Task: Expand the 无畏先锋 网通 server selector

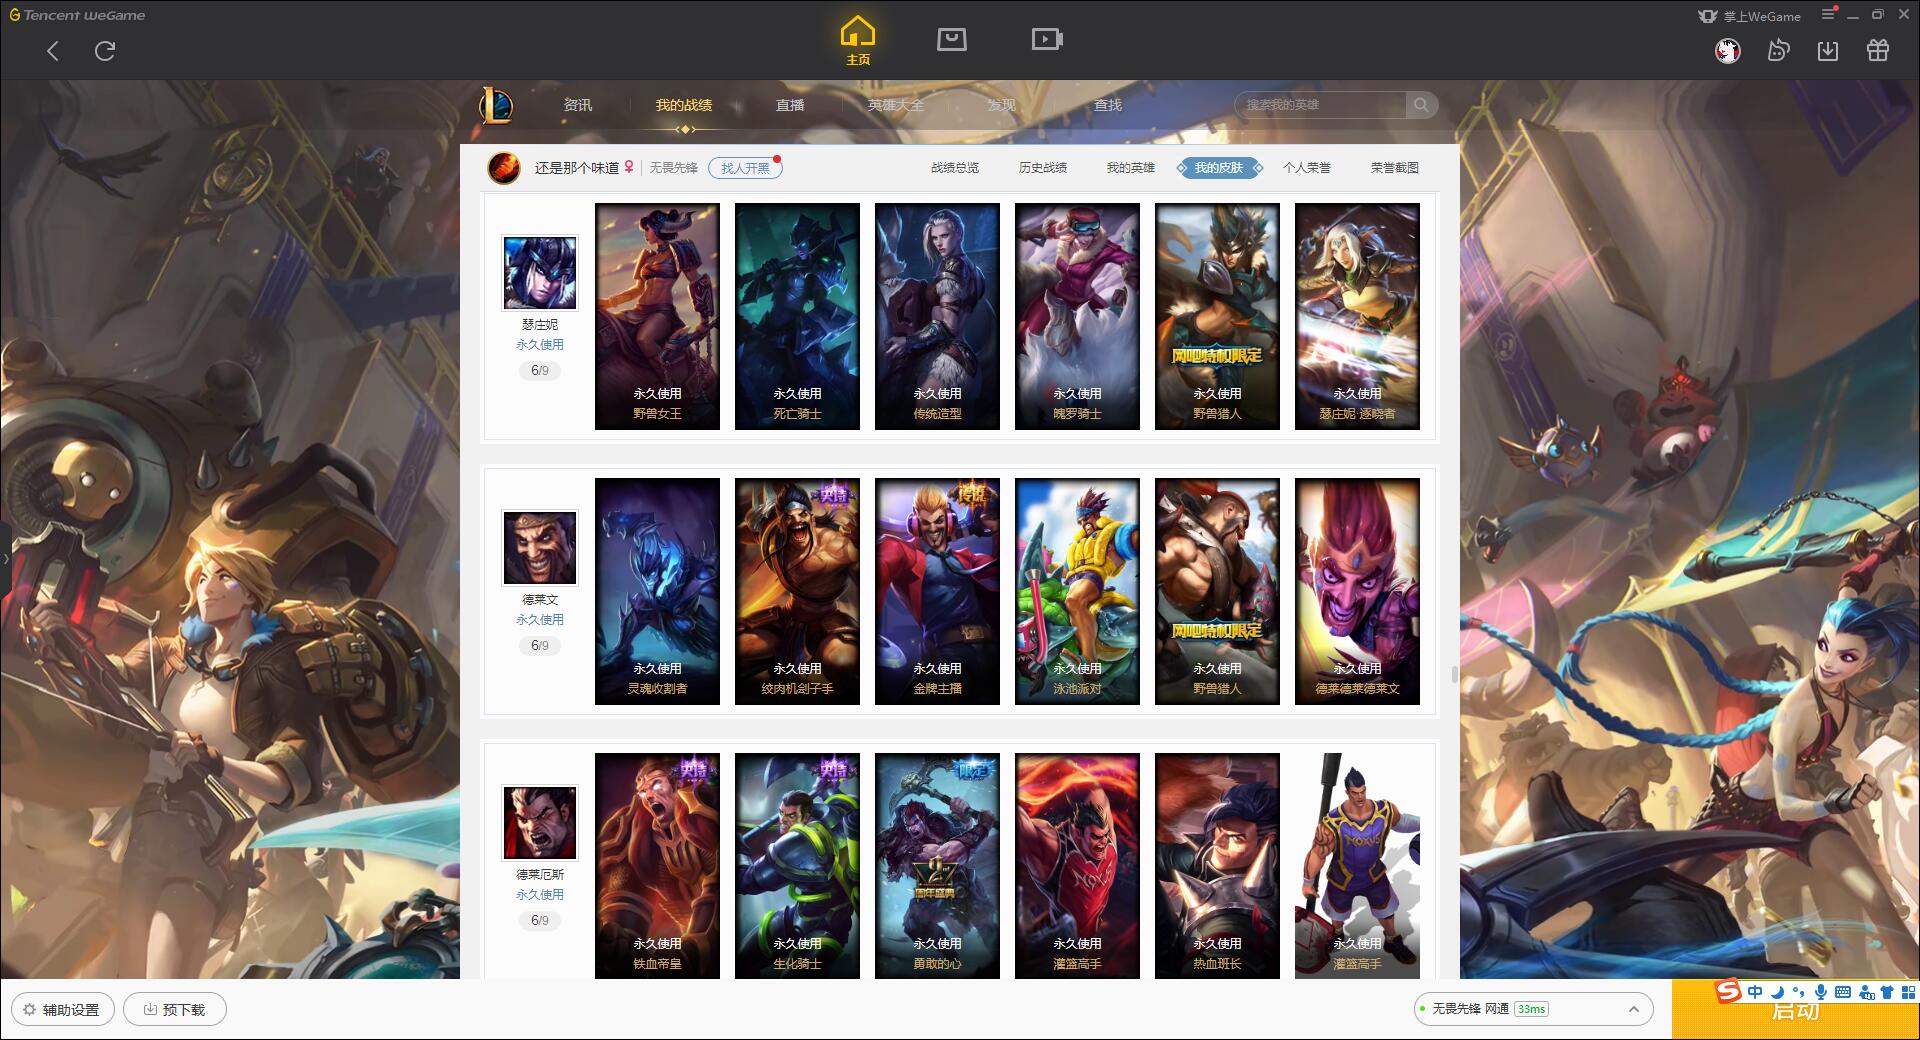Action: 1533,1009
